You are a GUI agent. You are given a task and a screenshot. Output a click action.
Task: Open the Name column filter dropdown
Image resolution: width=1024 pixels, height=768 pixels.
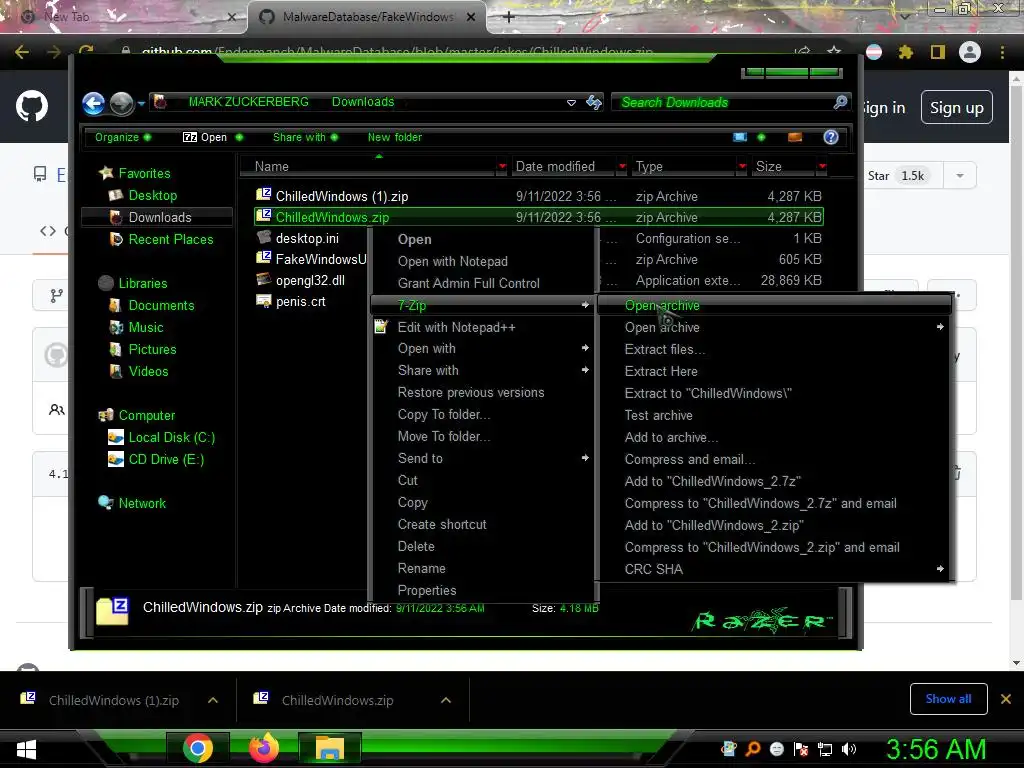[x=502, y=167]
